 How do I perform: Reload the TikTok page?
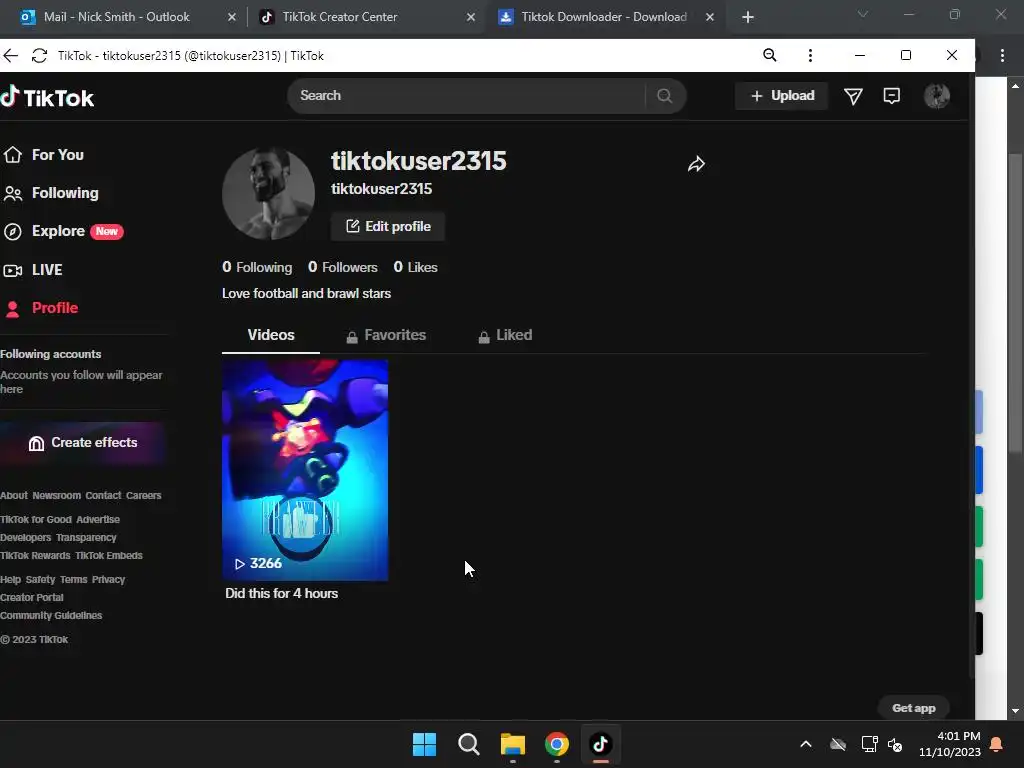[x=39, y=56]
